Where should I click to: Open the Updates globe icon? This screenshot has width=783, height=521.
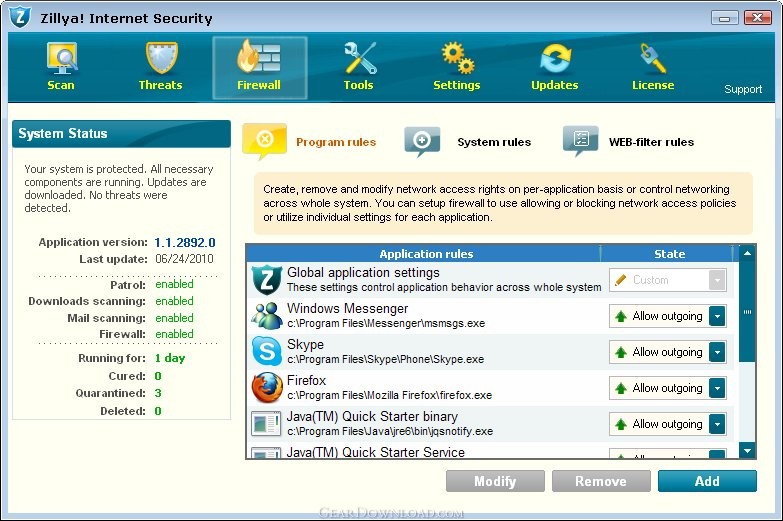tap(555, 59)
